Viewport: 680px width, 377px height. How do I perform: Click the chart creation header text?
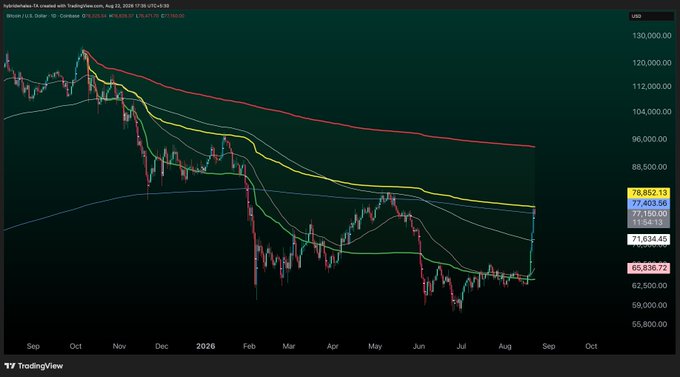(x=86, y=6)
